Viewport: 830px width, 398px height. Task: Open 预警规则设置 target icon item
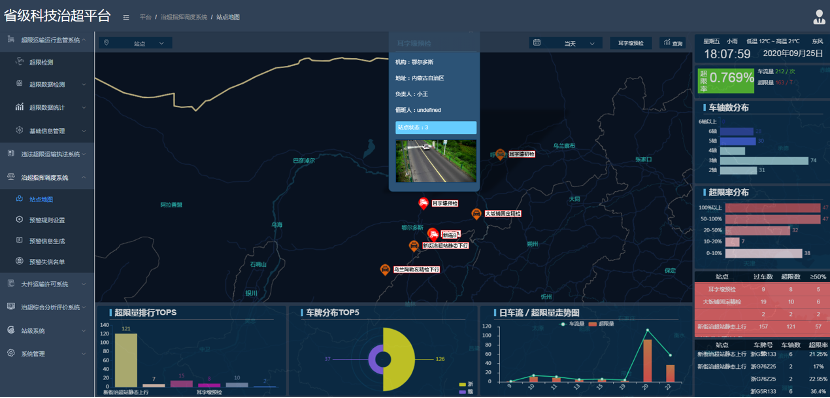click(47, 220)
